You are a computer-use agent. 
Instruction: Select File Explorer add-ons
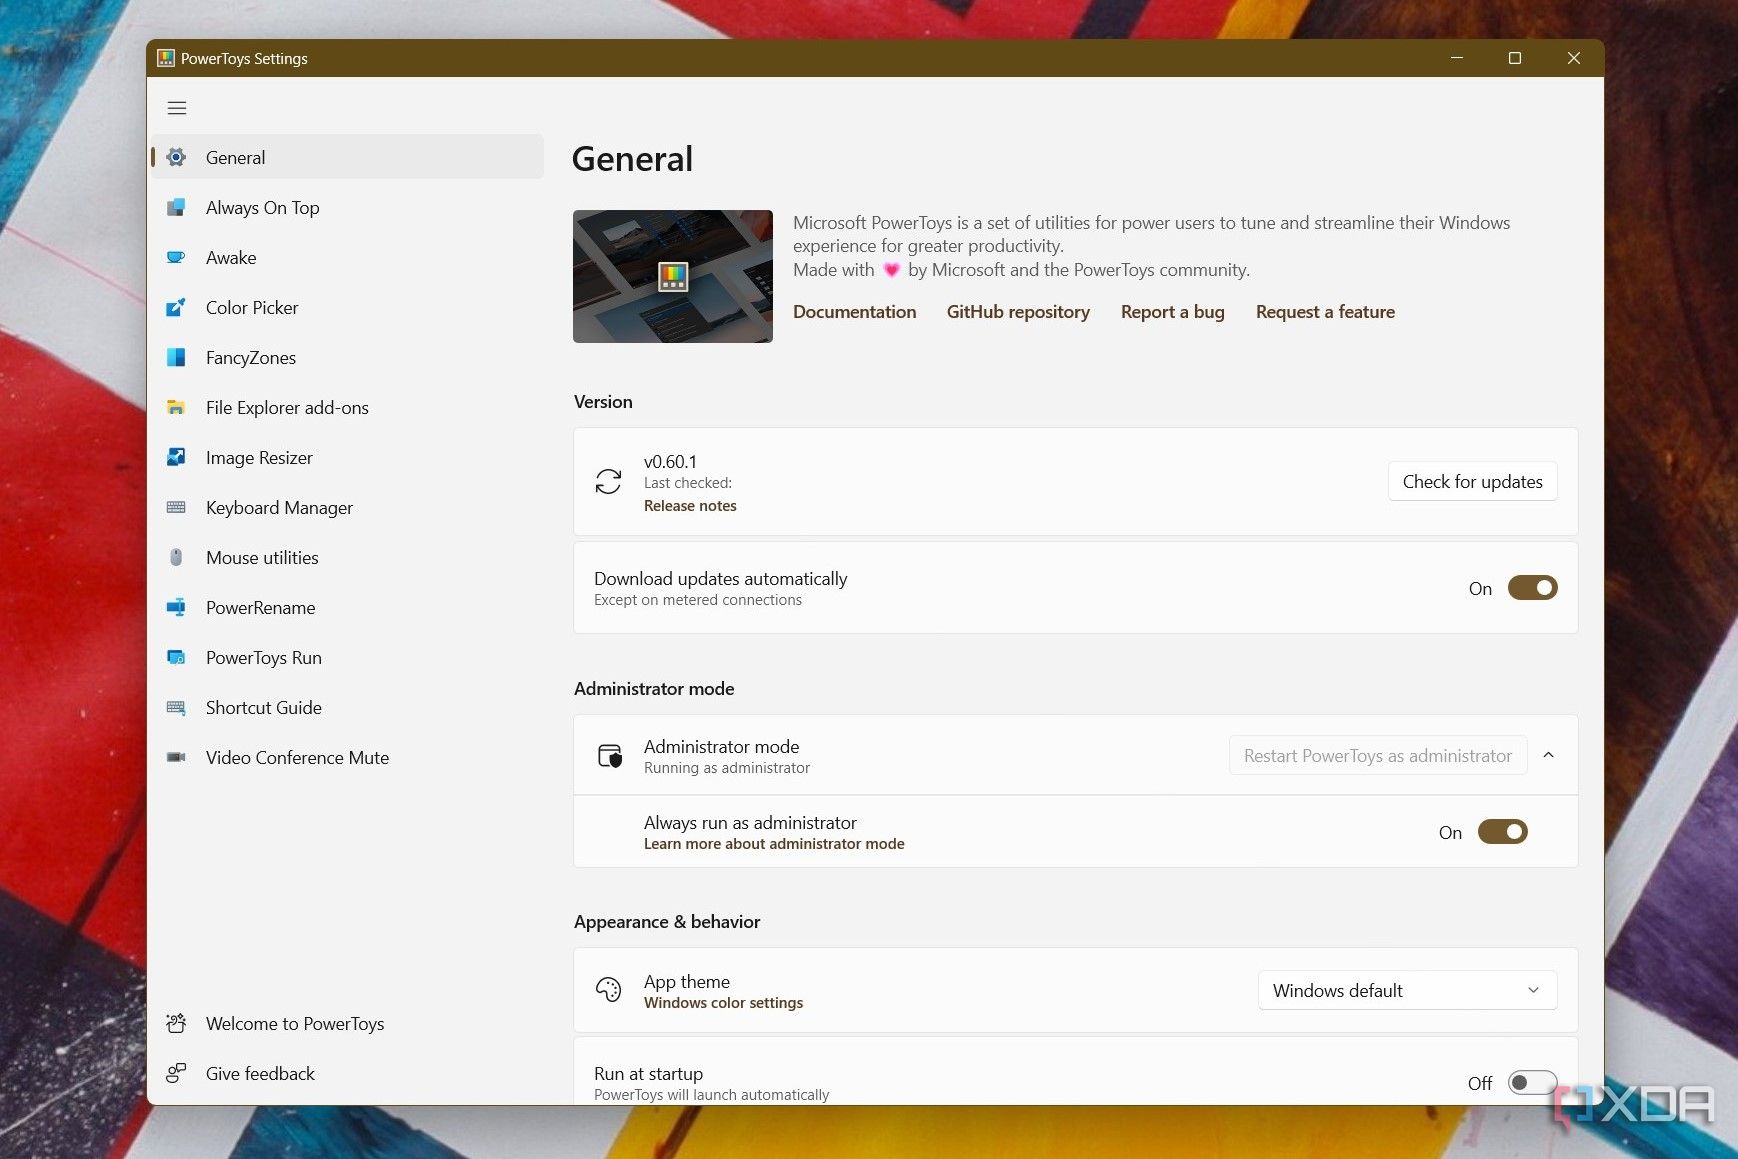pos(347,407)
